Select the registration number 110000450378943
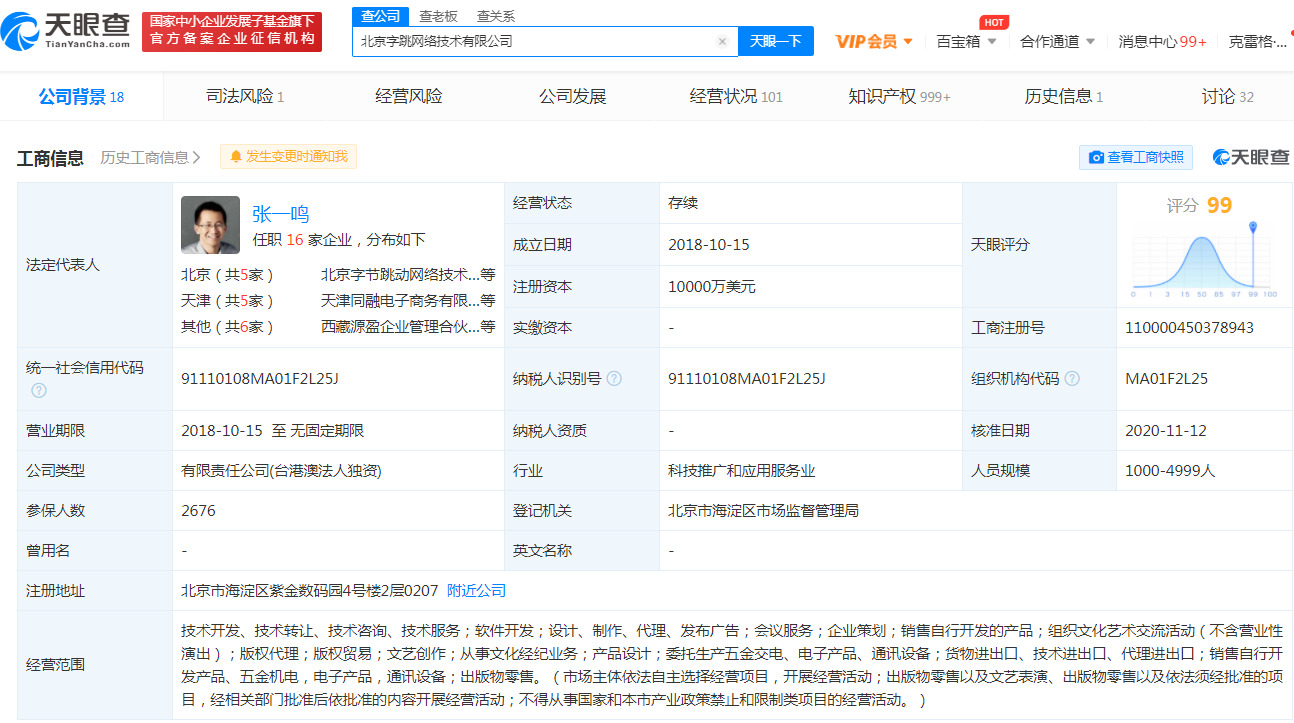The height and width of the screenshot is (723, 1294). (x=1189, y=327)
